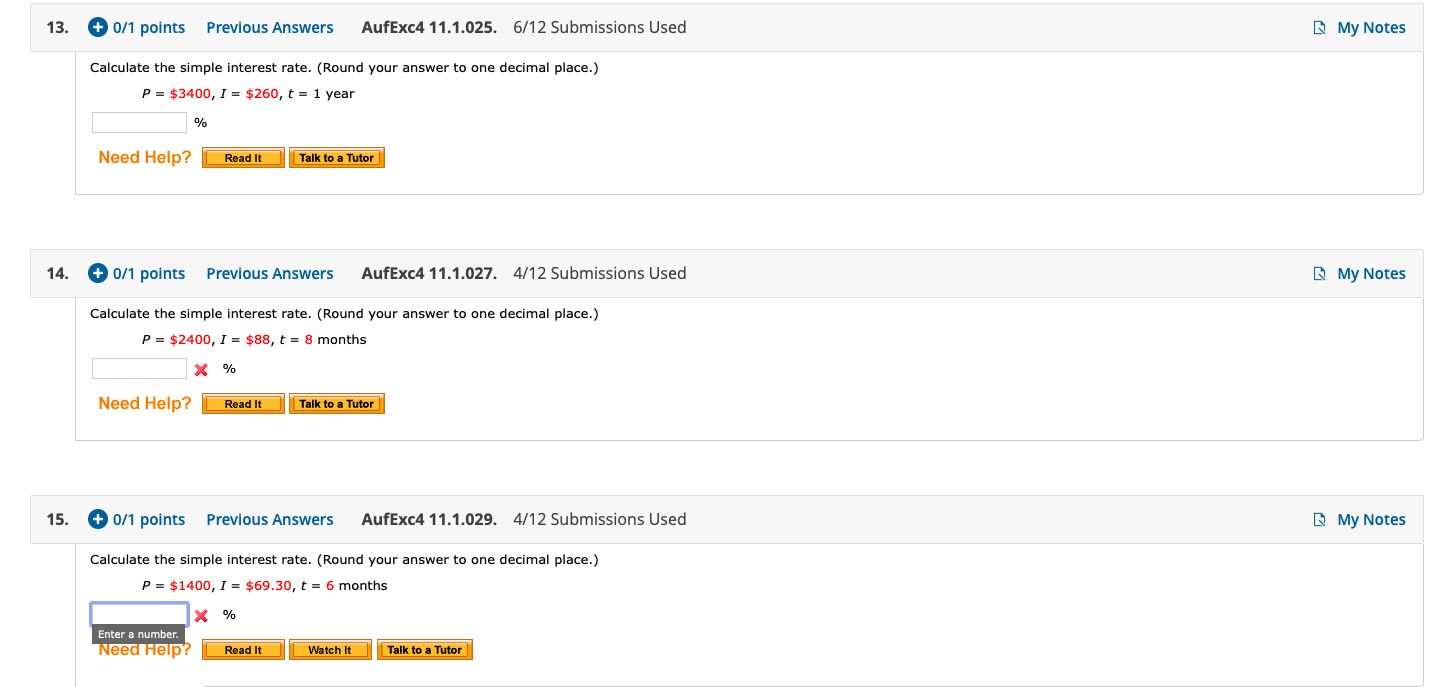Viewport: 1440px width, 687px height.
Task: Click the answer input box for question 13
Action: (x=138, y=121)
